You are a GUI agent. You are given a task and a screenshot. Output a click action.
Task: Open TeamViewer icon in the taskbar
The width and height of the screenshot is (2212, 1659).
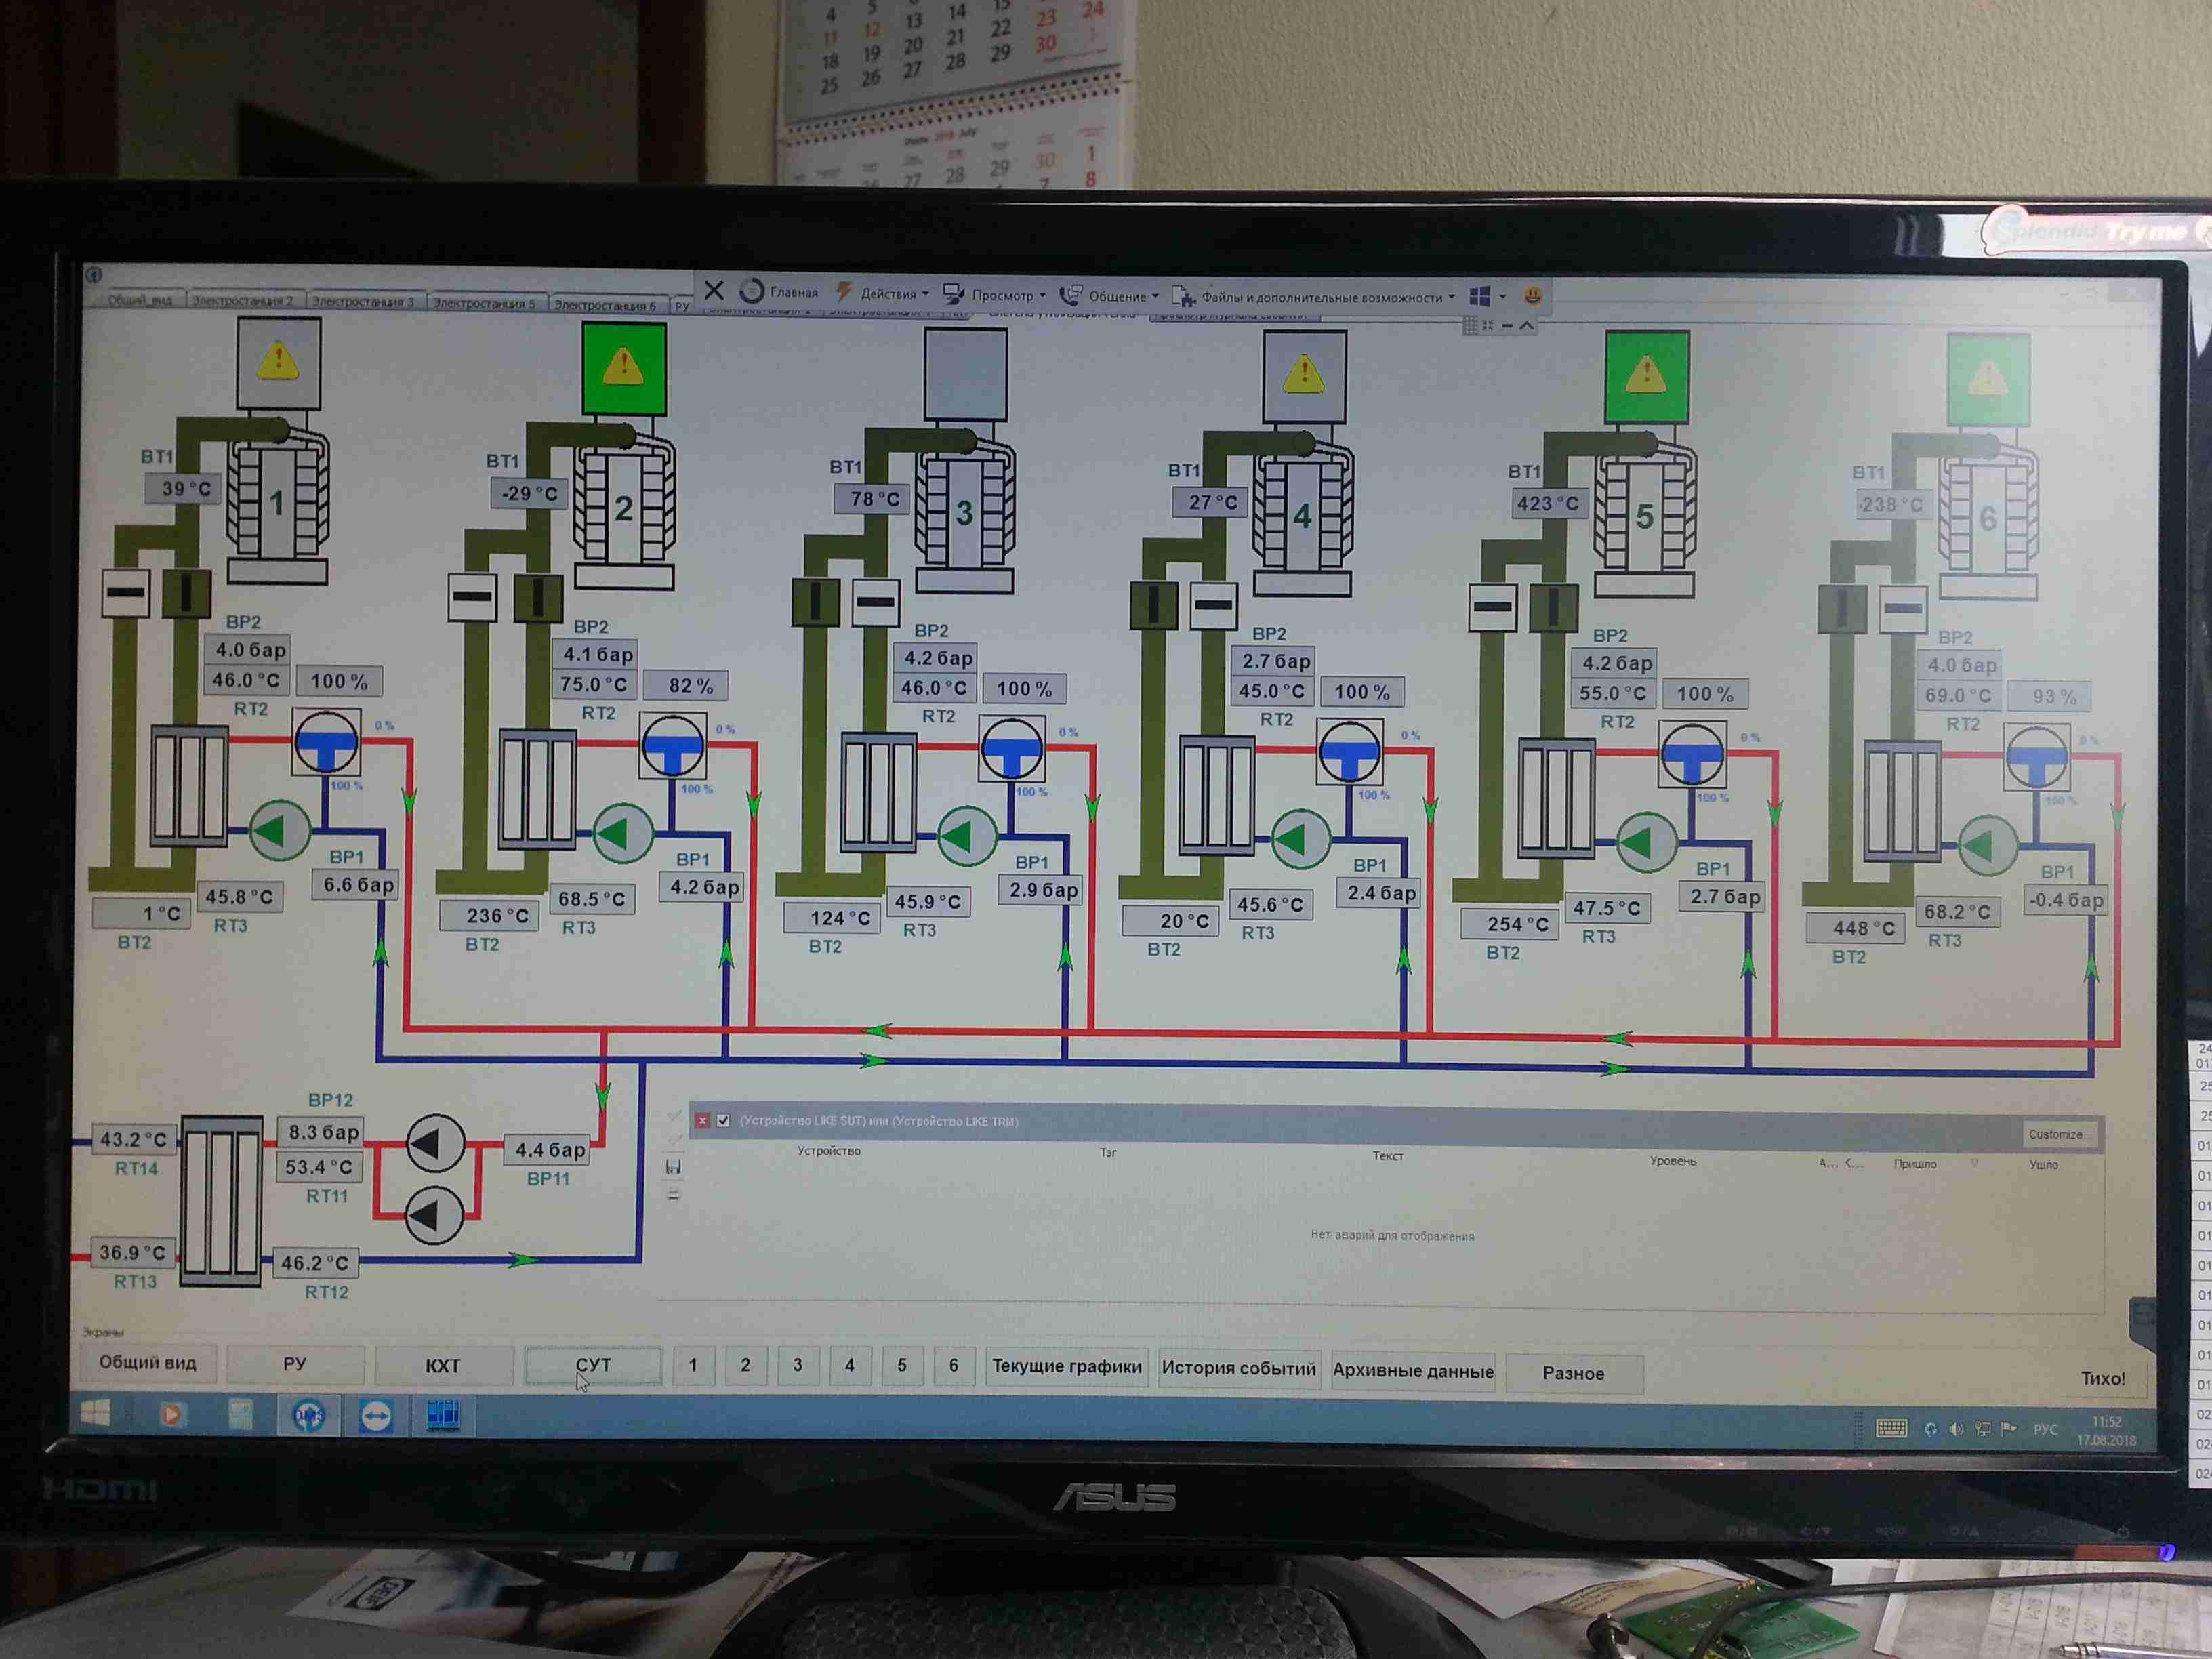pos(376,1415)
